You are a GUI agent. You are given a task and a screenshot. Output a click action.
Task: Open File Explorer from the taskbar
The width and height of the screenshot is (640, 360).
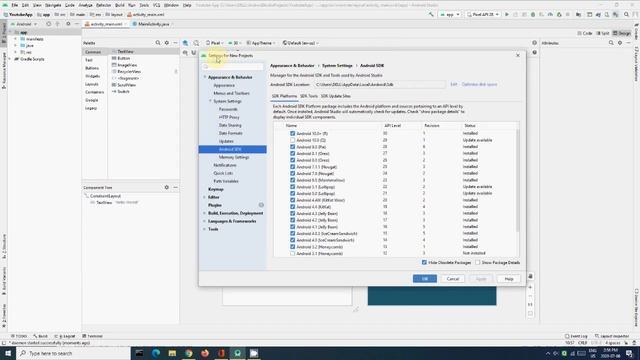coord(172,353)
